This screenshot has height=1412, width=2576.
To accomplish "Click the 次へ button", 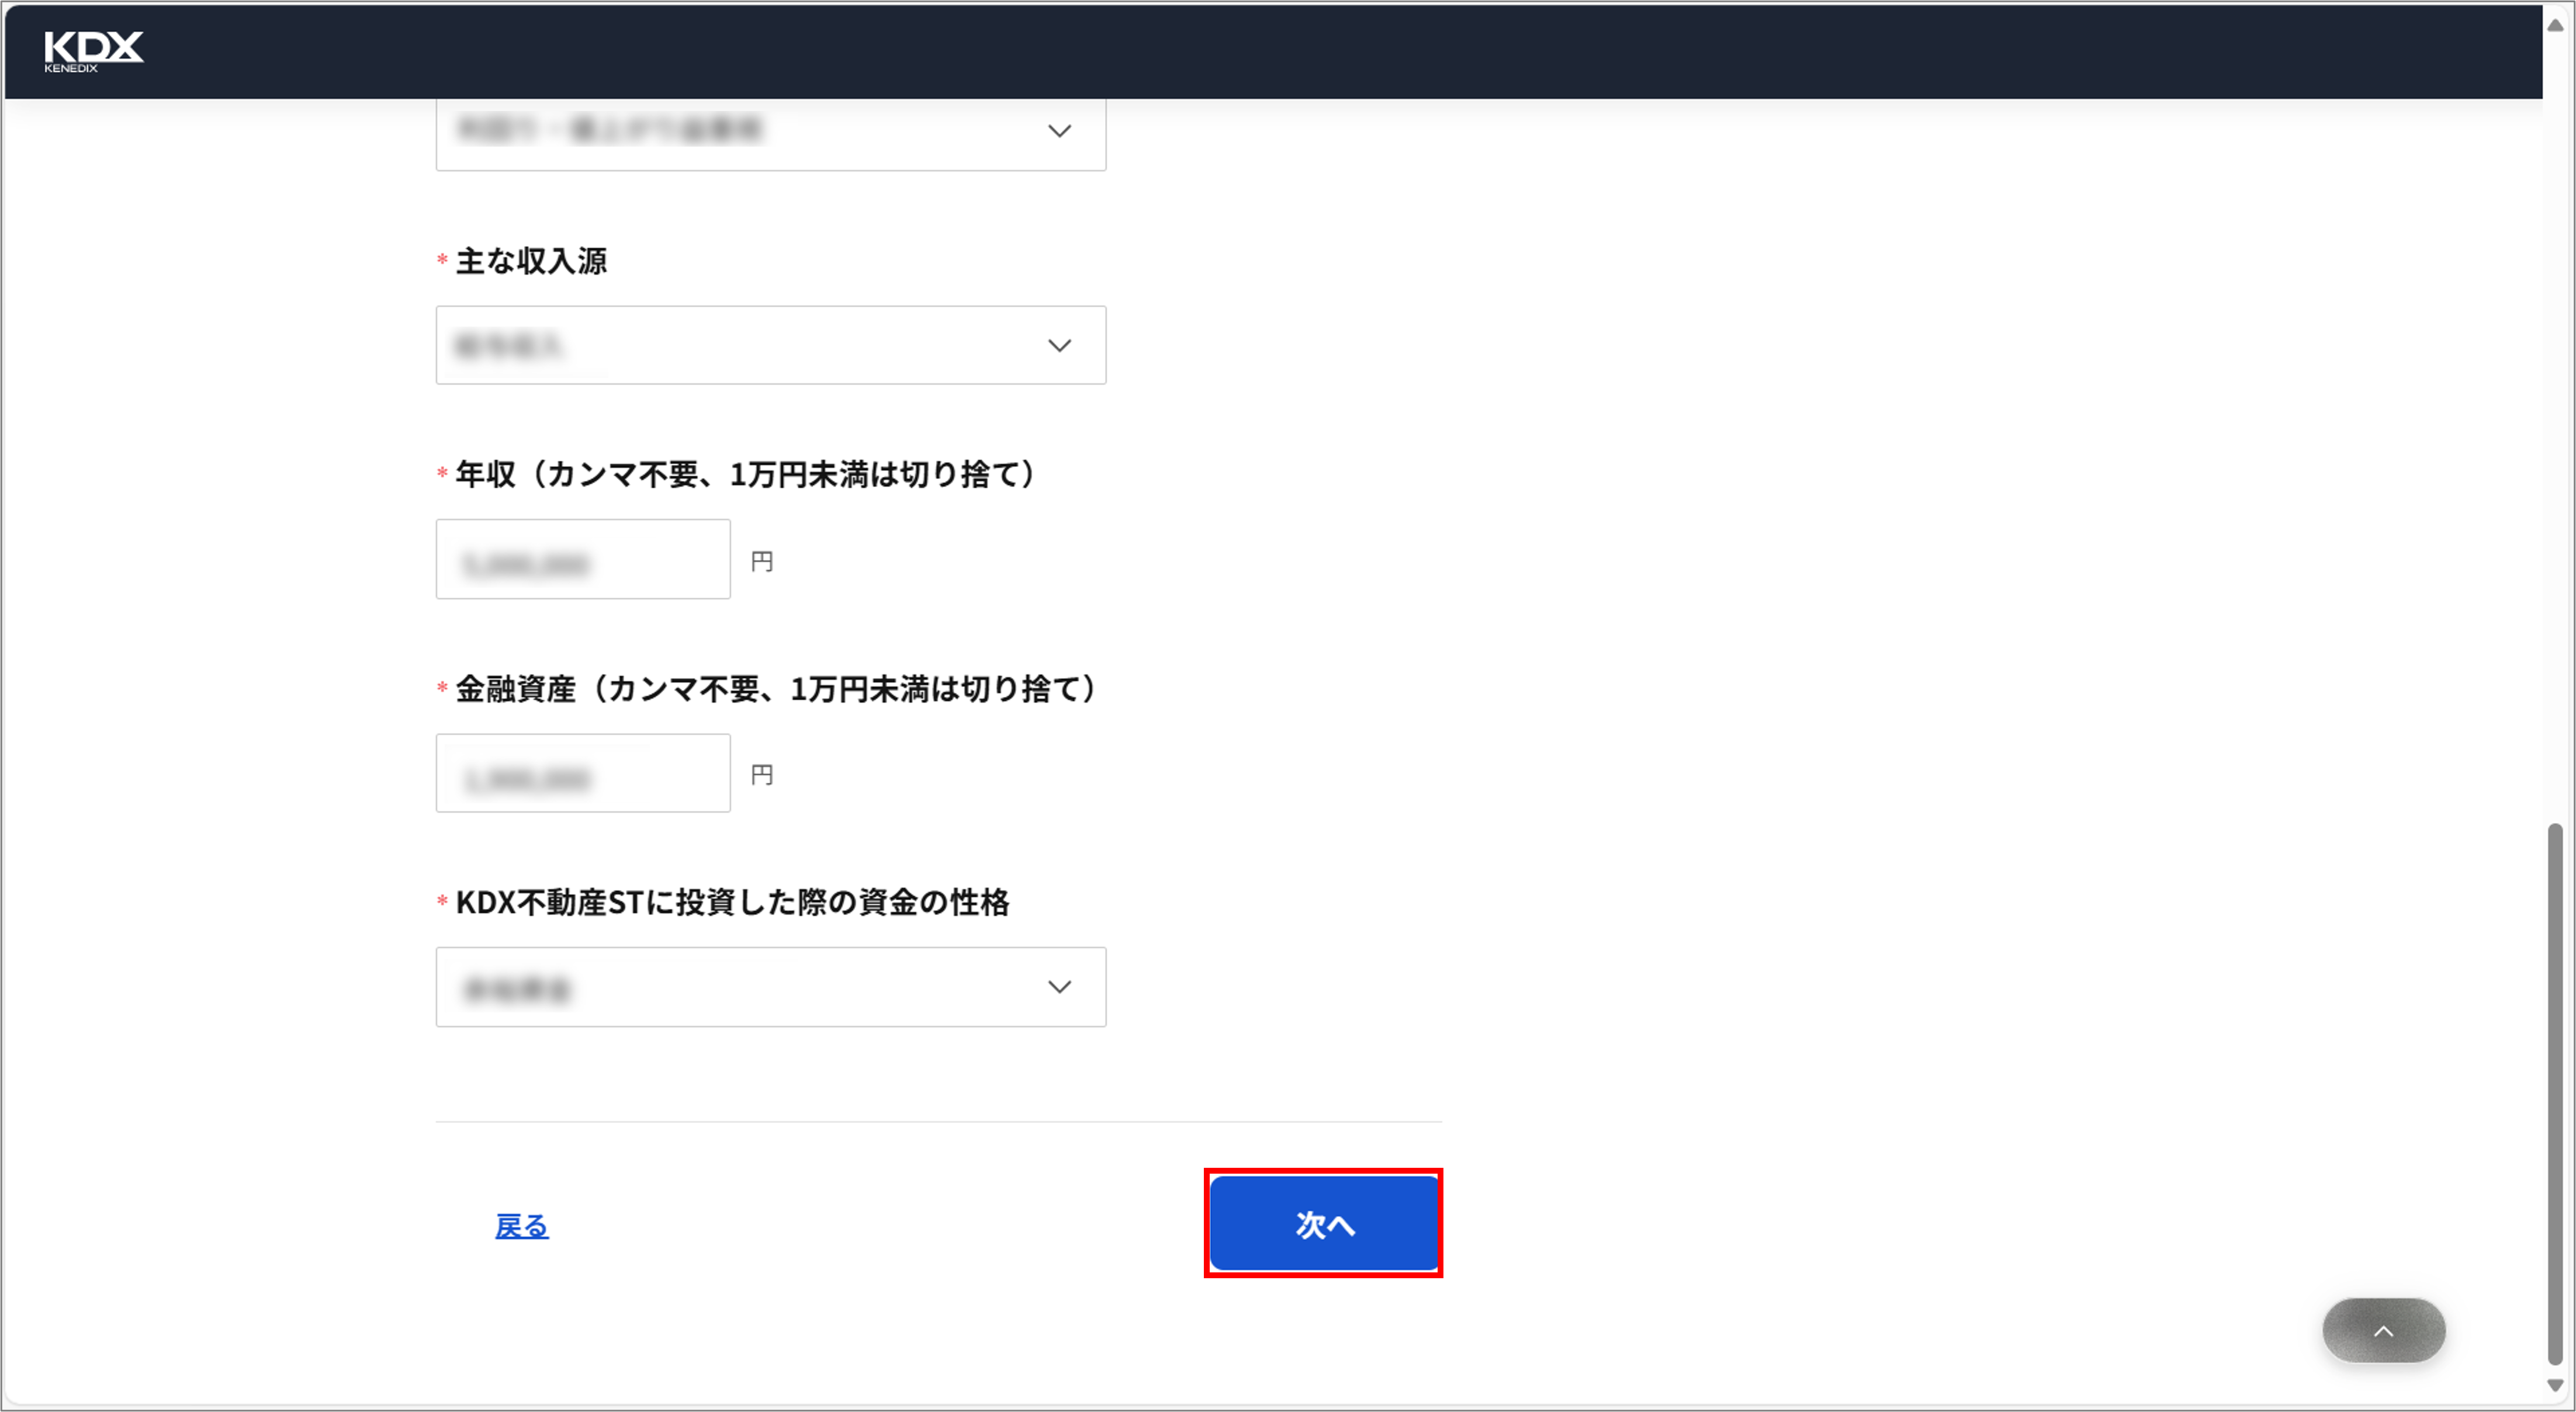I will [1324, 1223].
